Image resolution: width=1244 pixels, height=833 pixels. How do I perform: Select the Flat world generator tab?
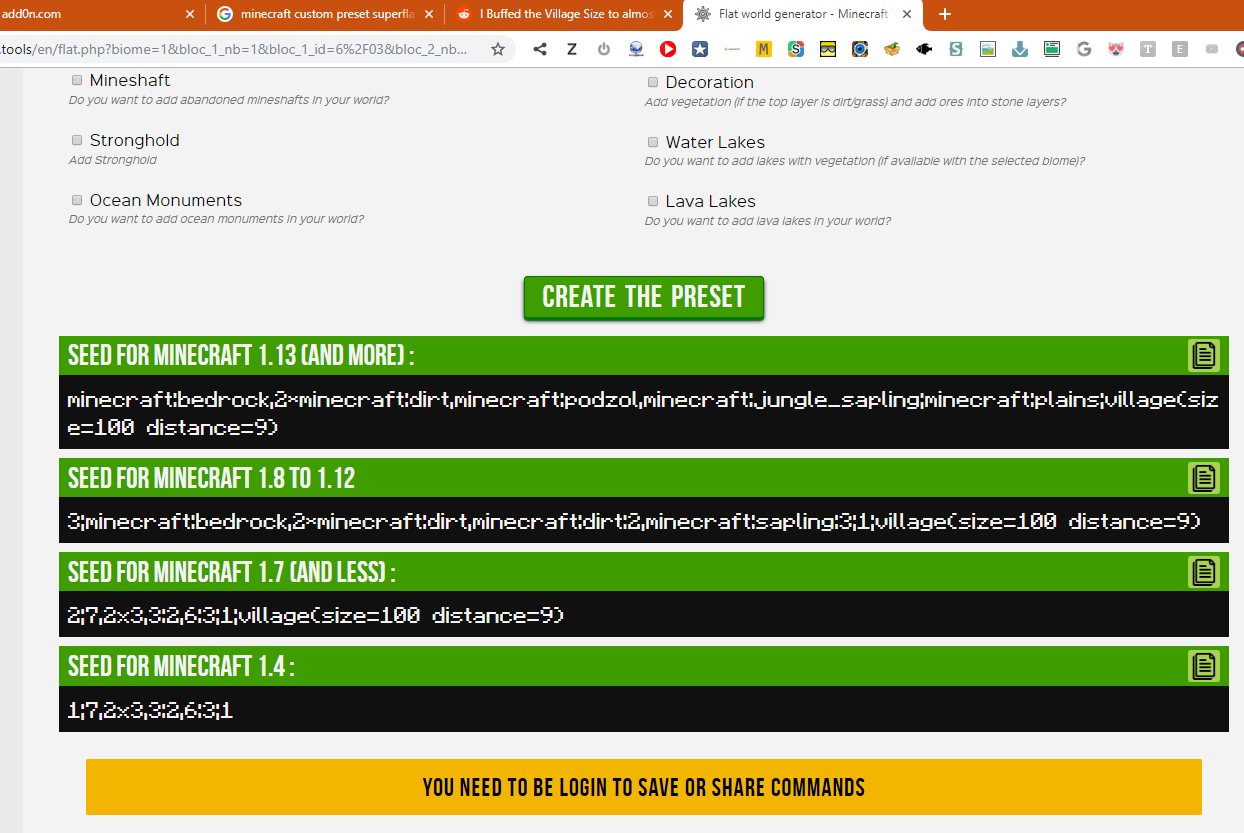coord(803,14)
